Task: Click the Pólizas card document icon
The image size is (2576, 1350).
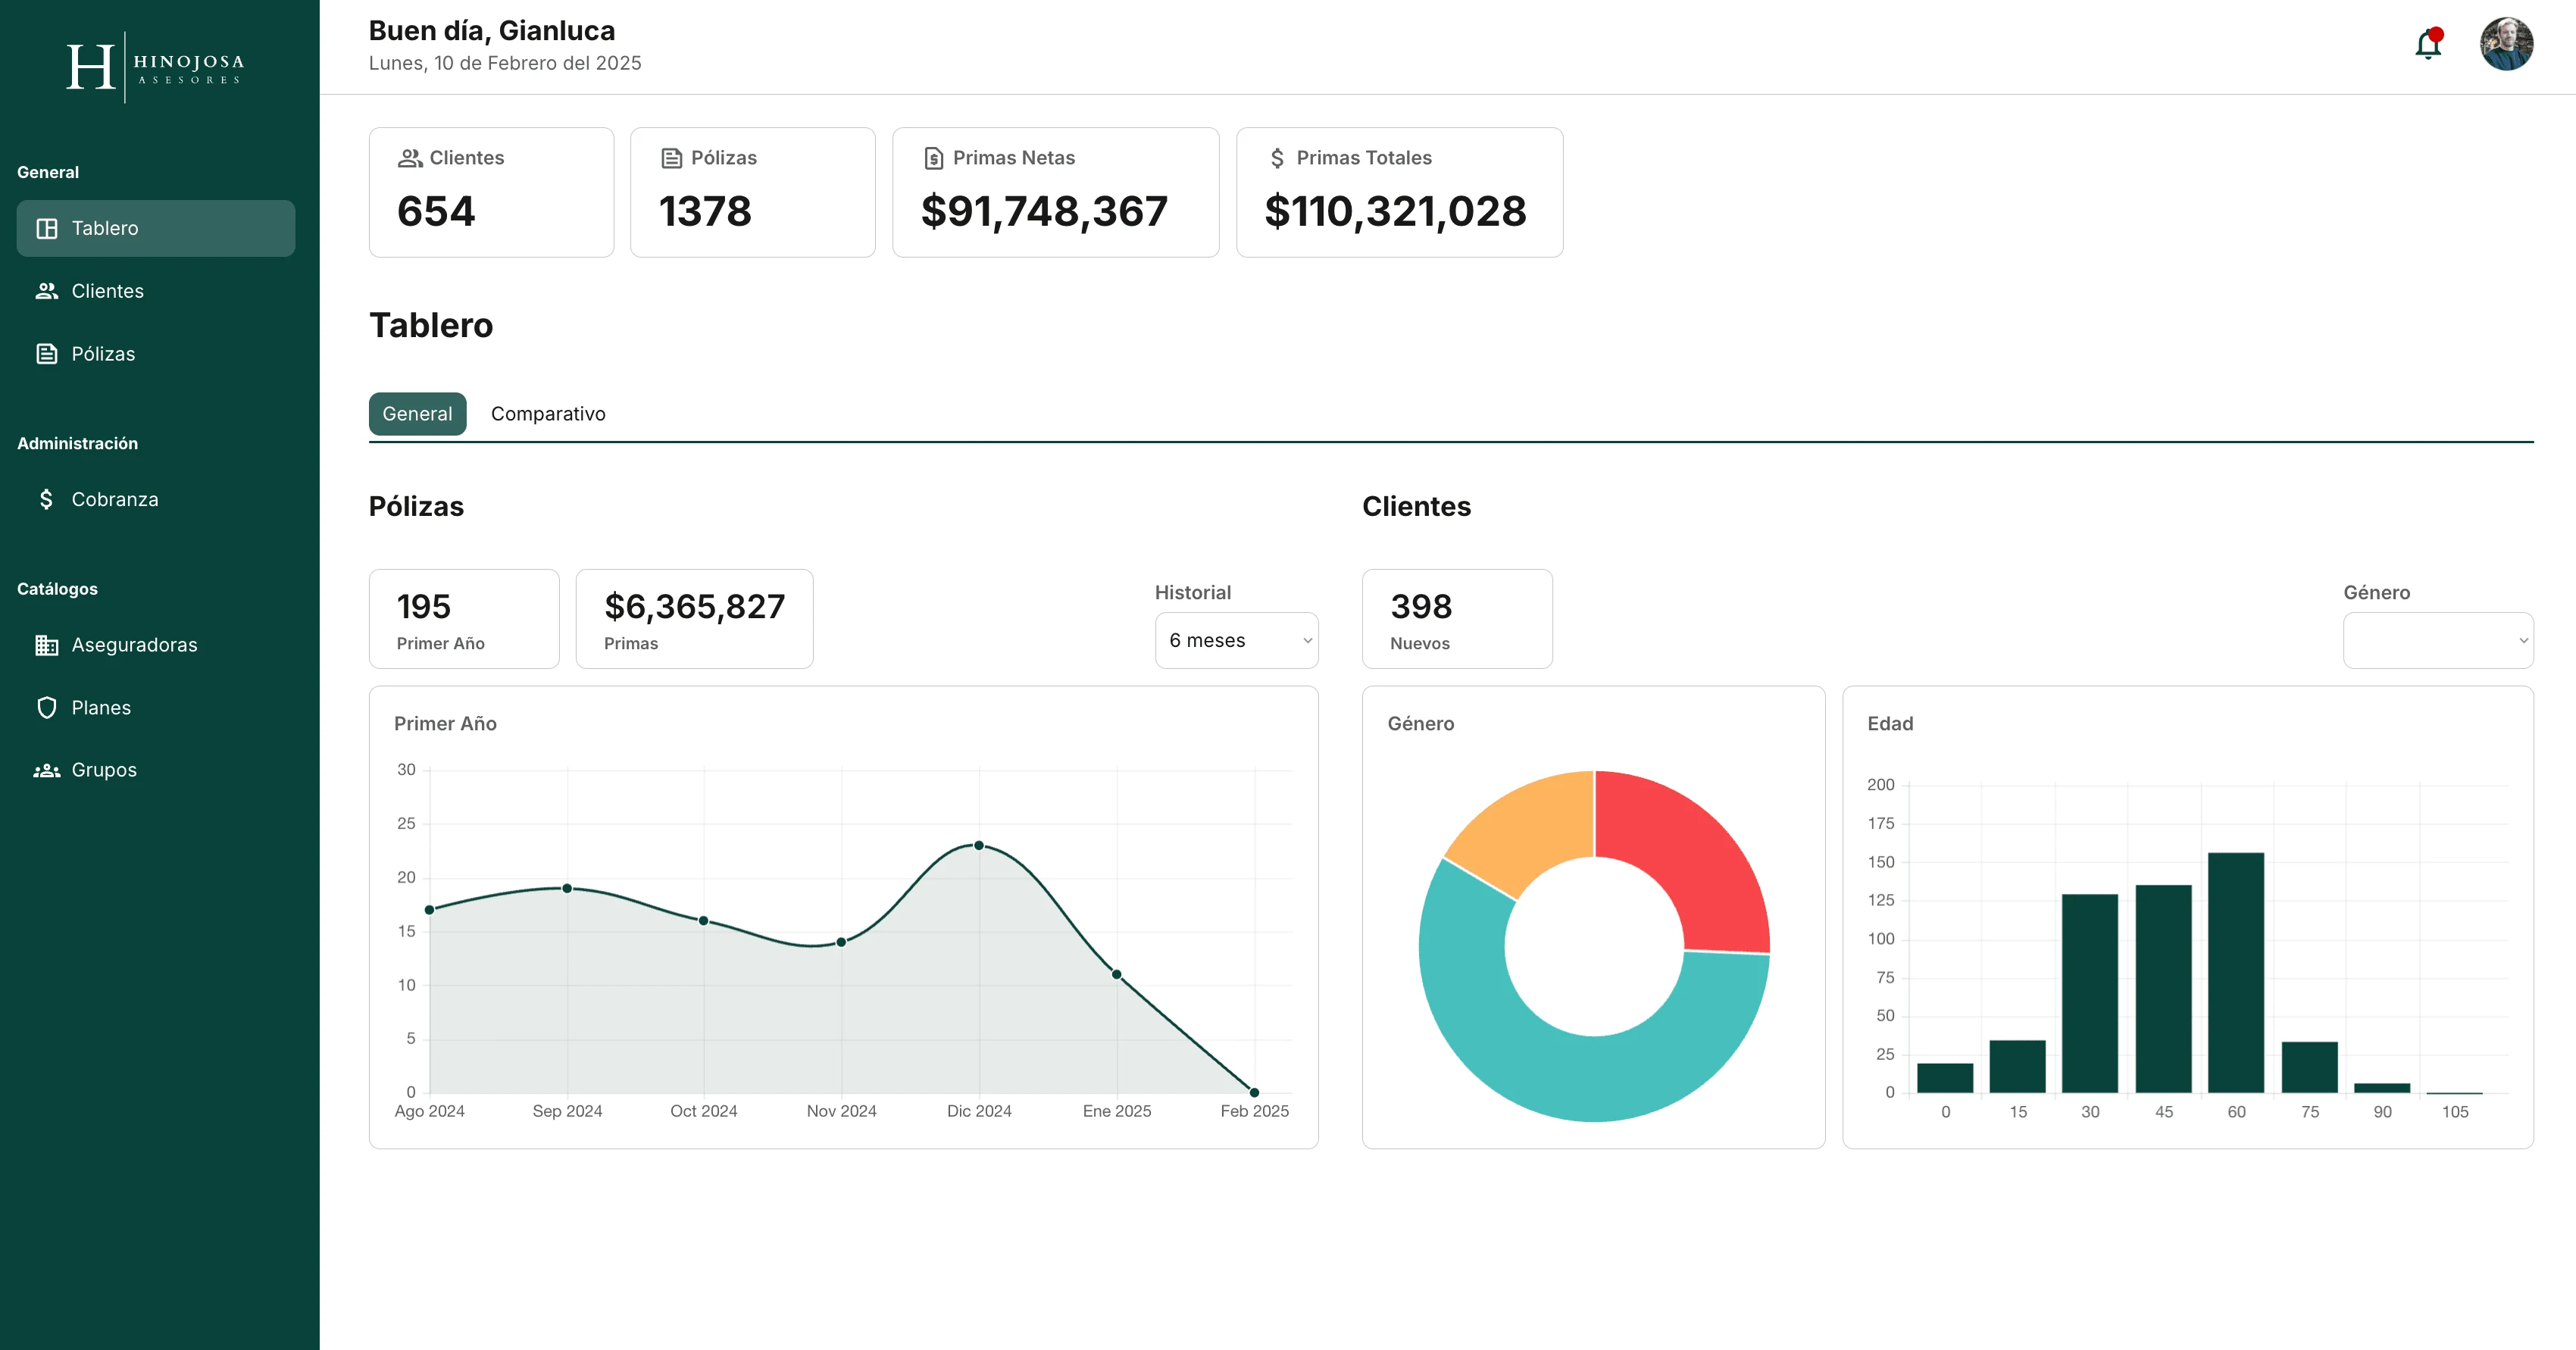Action: (x=672, y=158)
